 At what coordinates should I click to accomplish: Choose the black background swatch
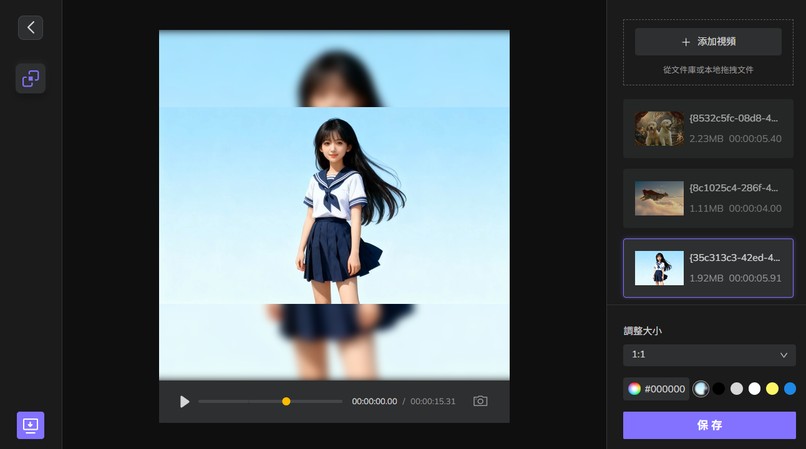pos(718,389)
